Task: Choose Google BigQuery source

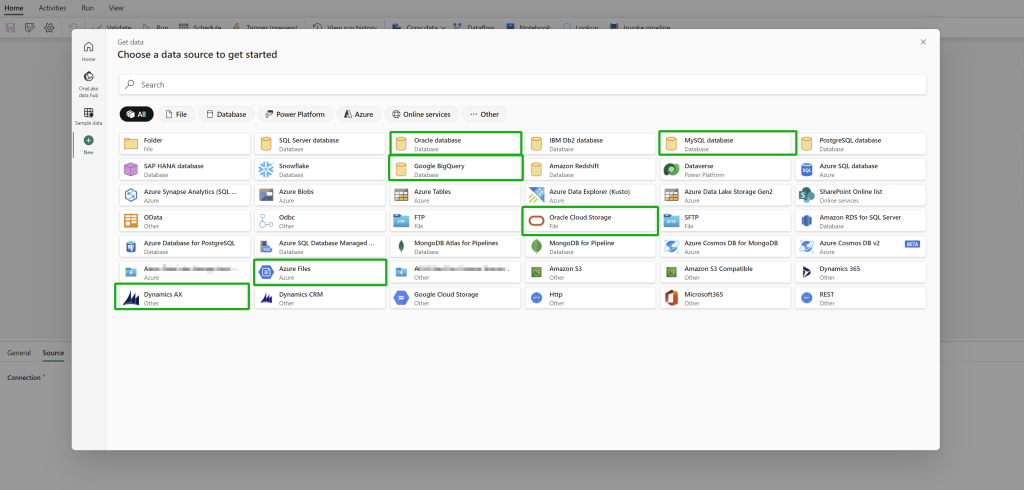Action: 456,170
